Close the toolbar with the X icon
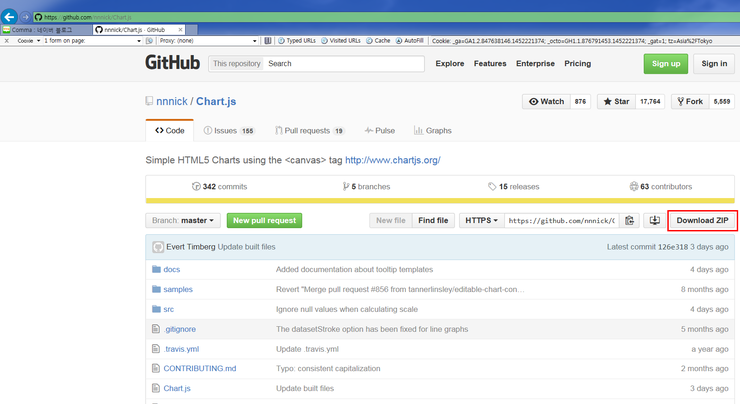Viewport: 740px width, 404px height. (7, 41)
